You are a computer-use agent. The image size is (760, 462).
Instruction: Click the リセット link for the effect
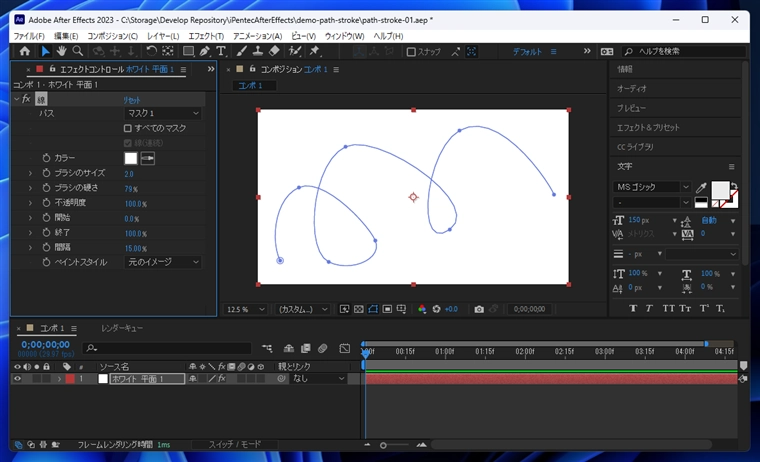132,100
